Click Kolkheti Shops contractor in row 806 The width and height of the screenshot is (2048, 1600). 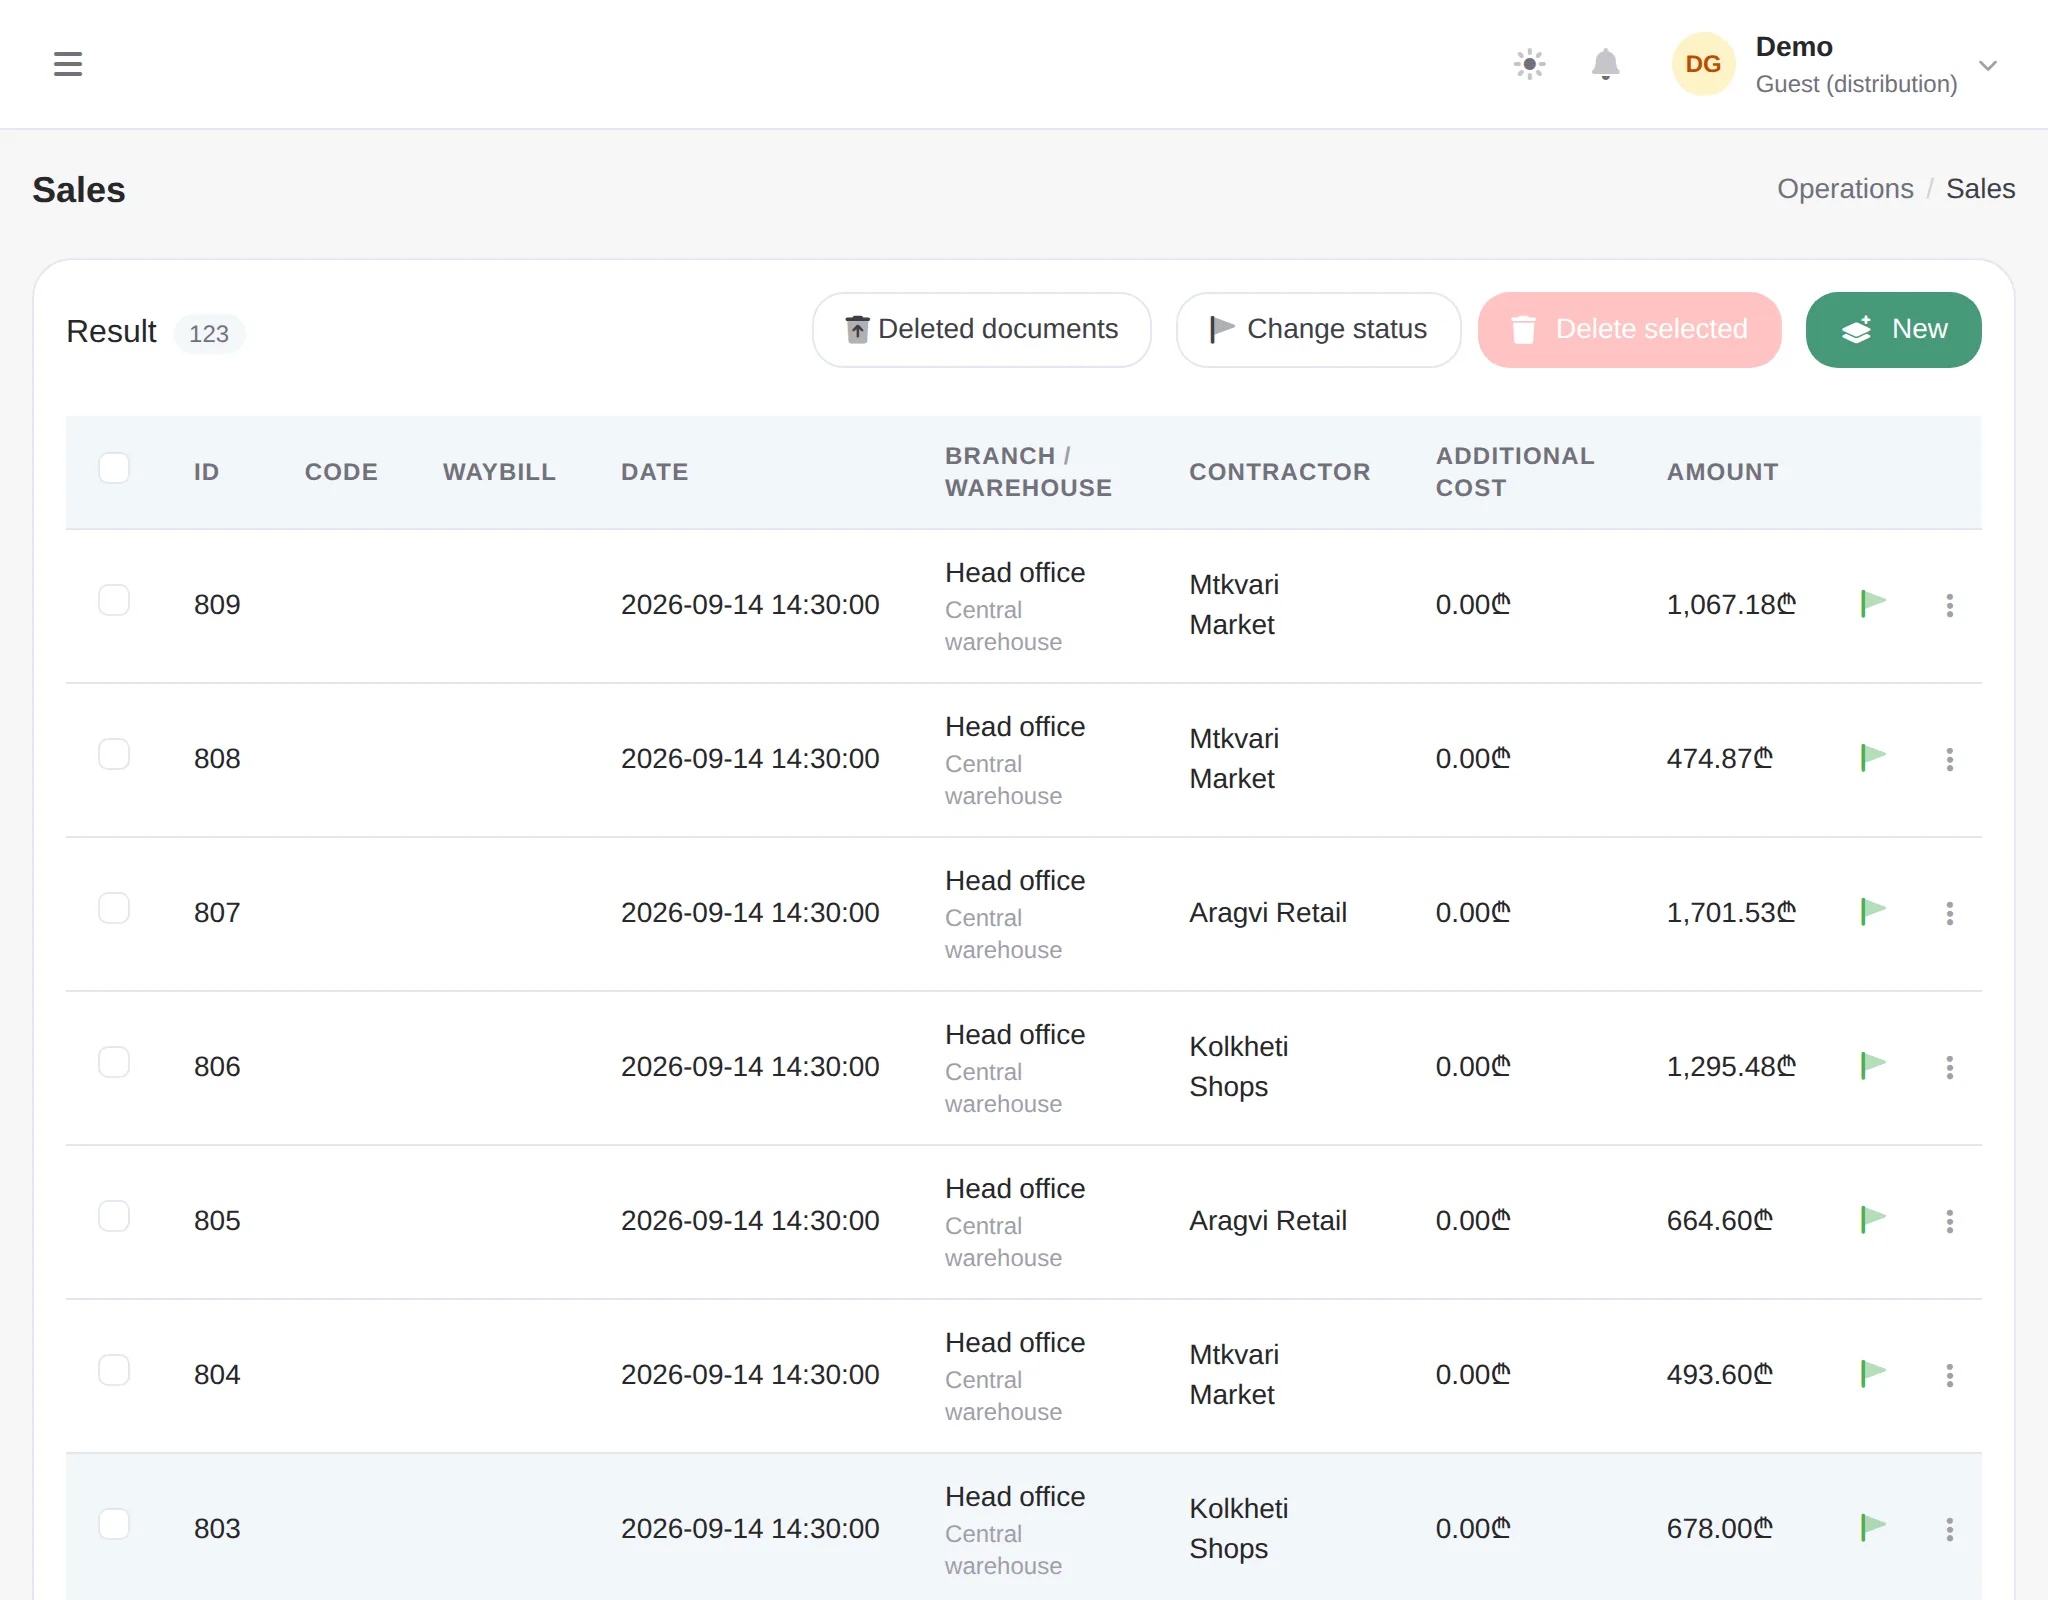click(1239, 1067)
